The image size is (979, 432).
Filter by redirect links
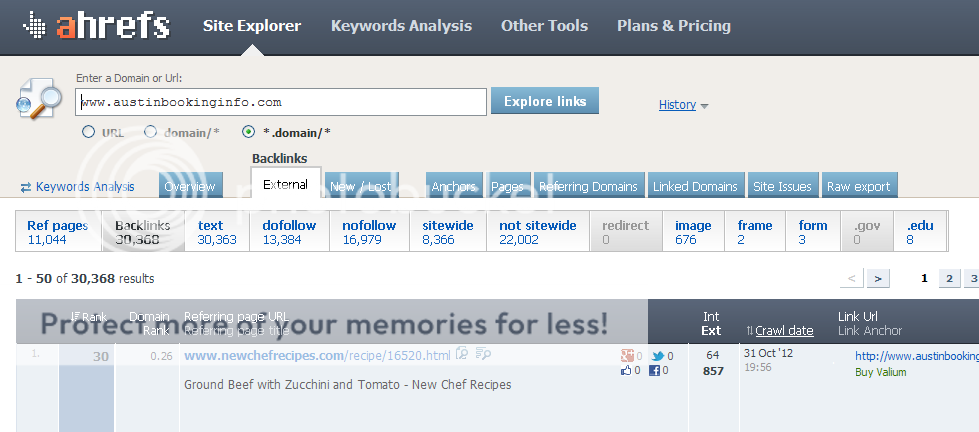(x=626, y=232)
